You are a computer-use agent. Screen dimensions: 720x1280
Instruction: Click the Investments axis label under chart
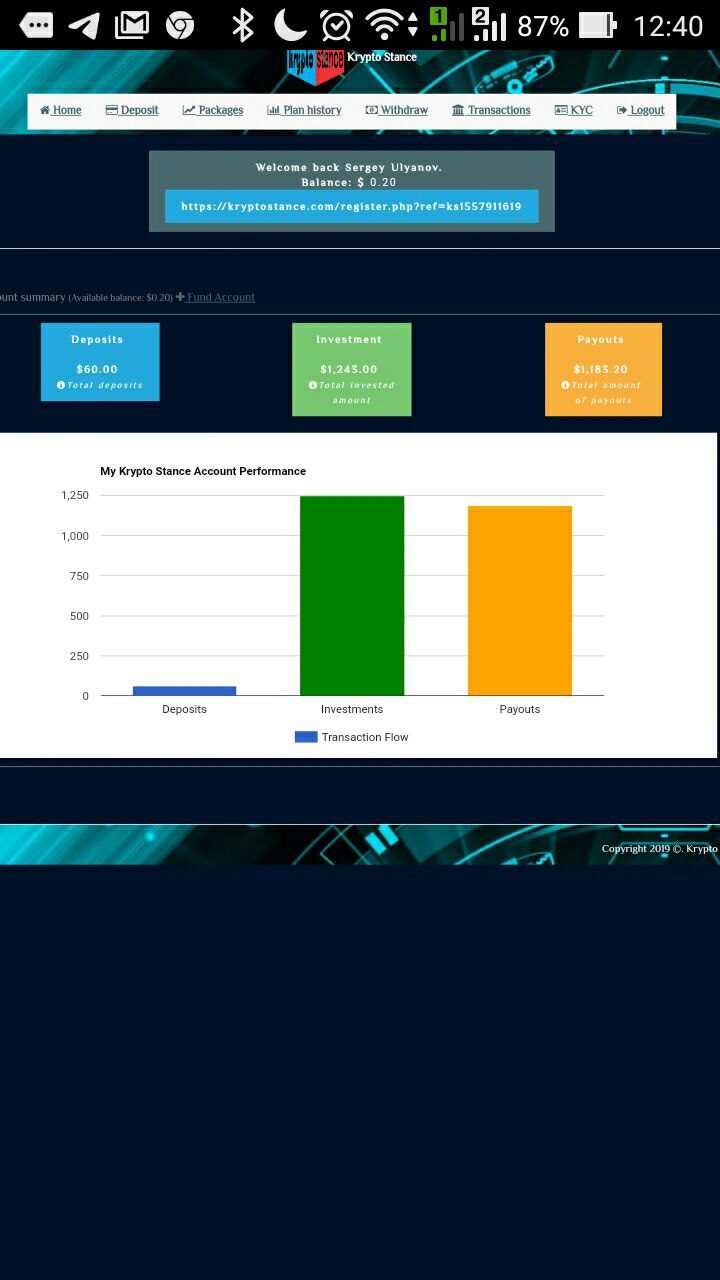(x=352, y=709)
